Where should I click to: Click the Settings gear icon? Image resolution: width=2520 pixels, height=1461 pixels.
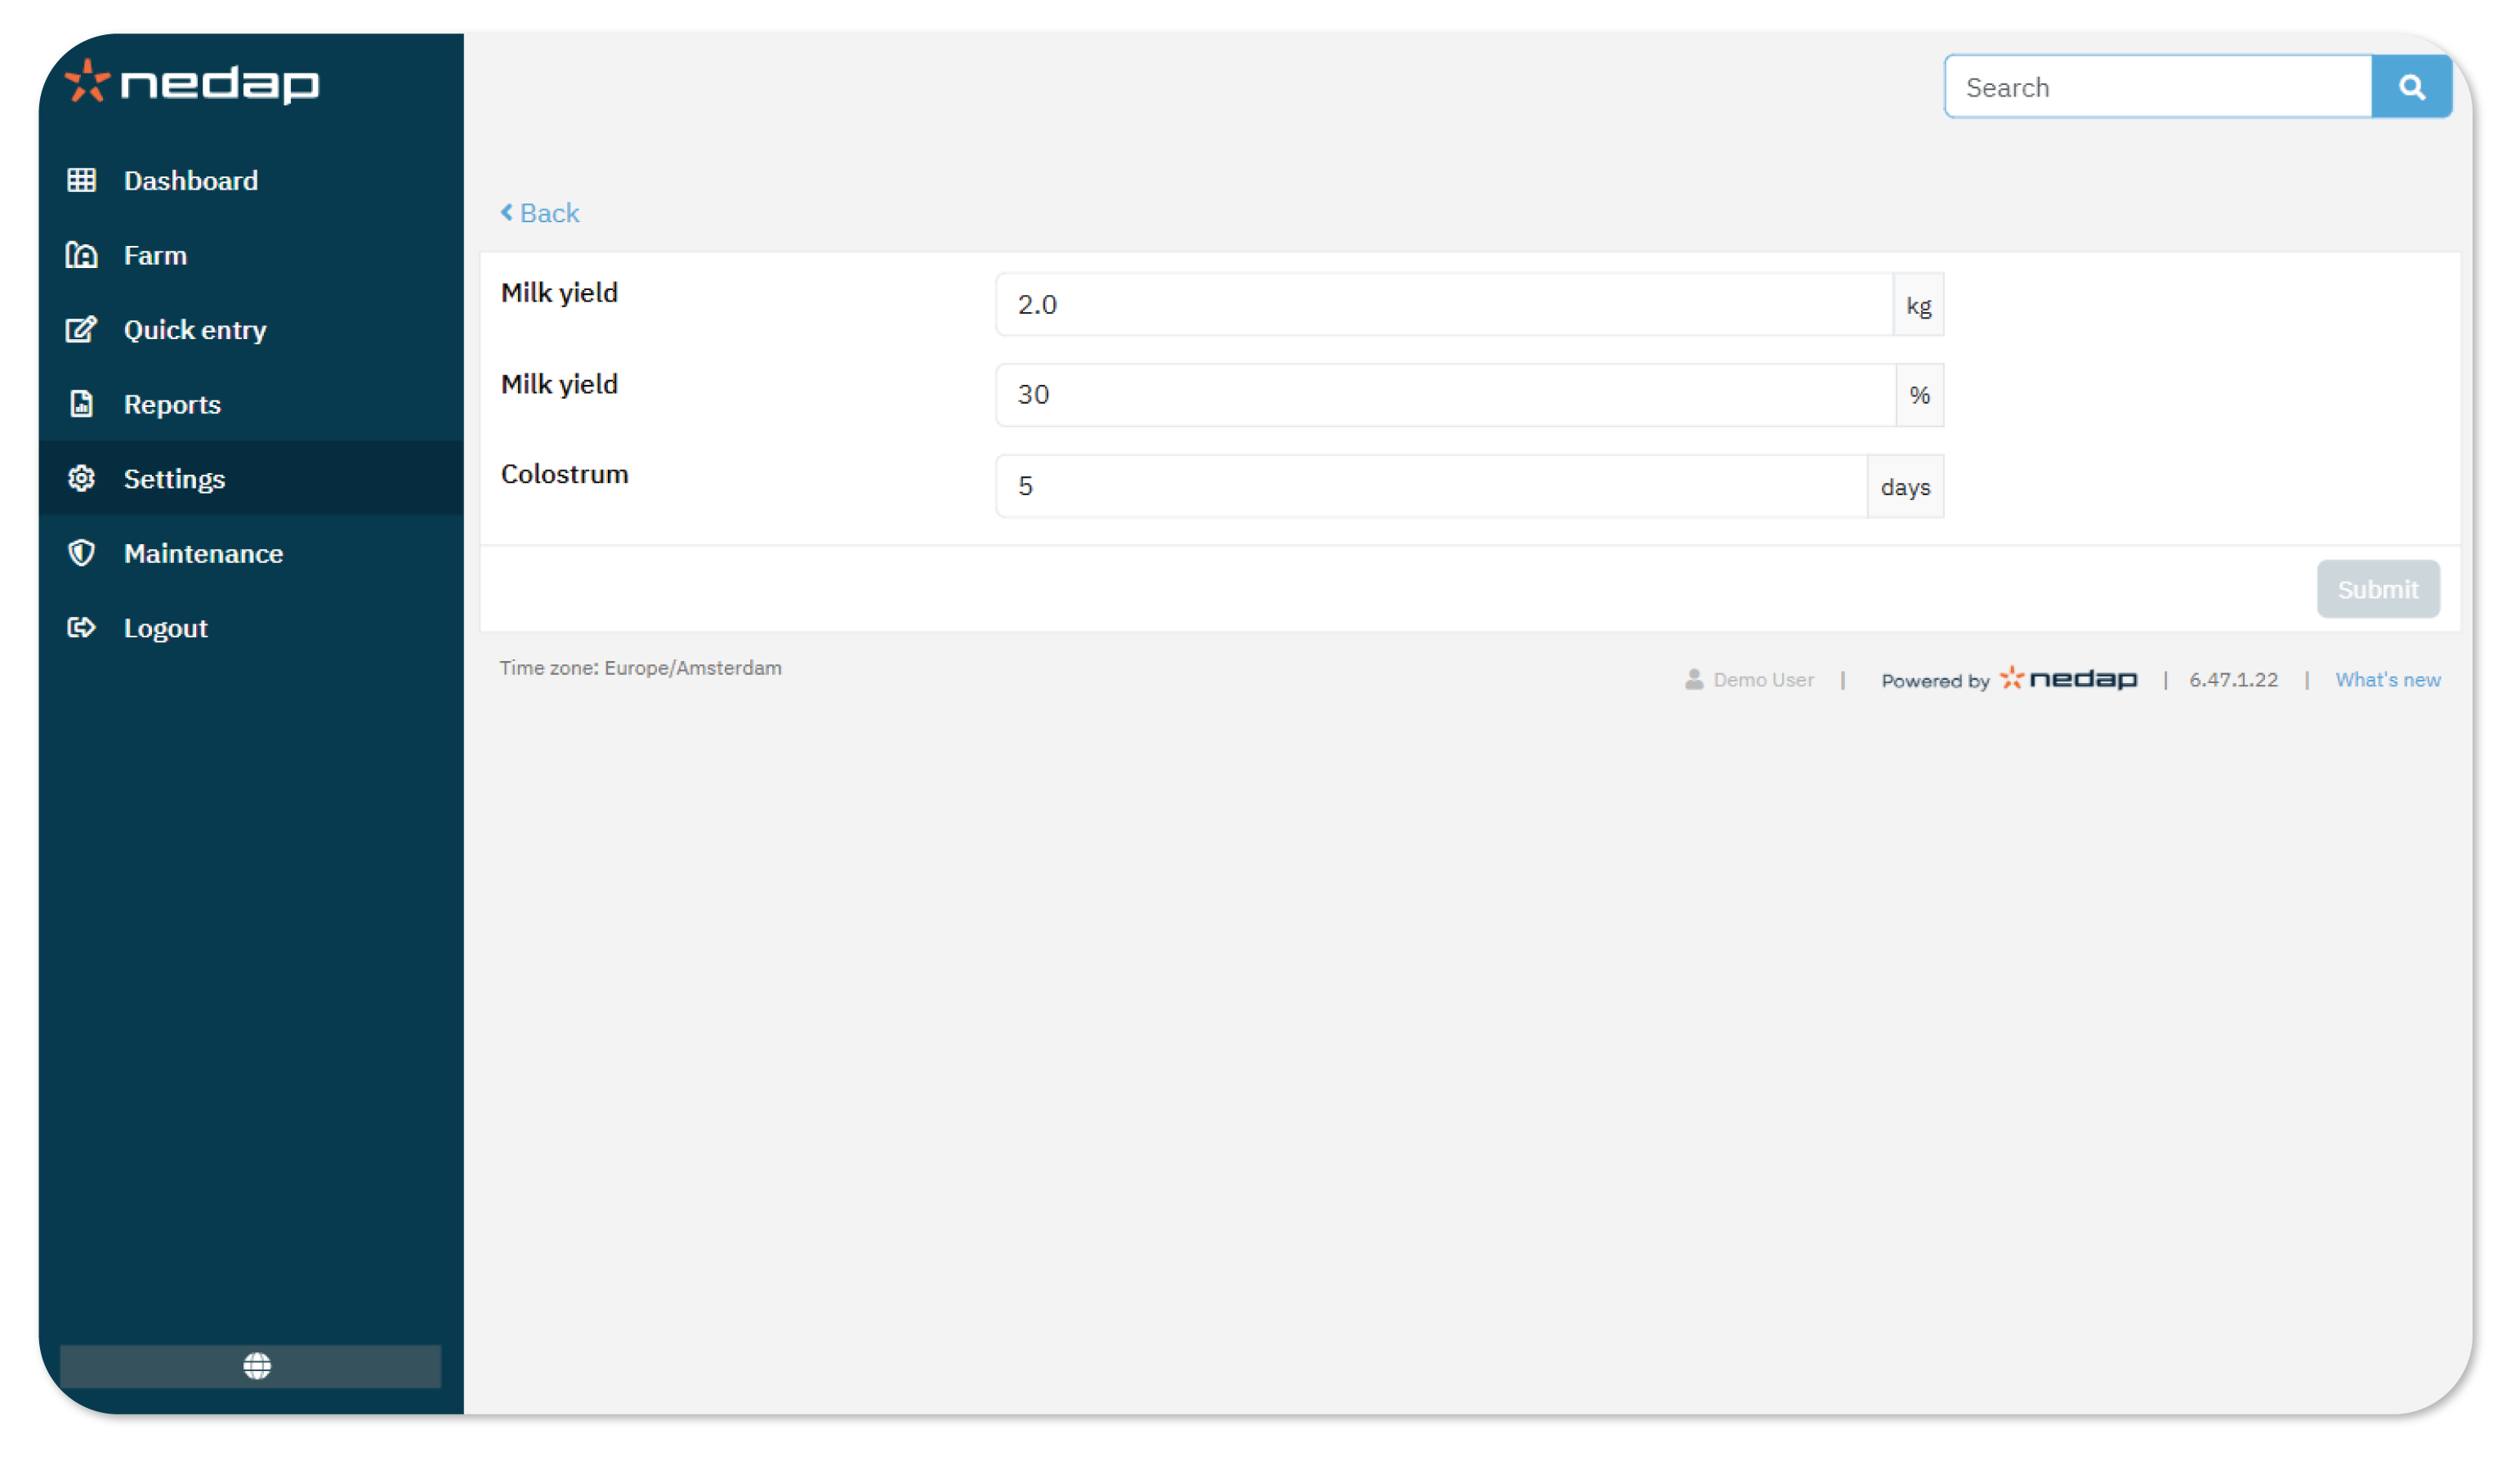click(x=81, y=478)
